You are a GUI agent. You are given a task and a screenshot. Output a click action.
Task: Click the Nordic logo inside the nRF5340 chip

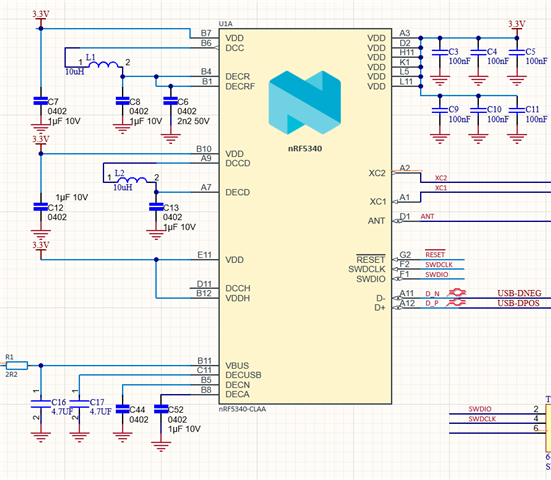point(305,102)
